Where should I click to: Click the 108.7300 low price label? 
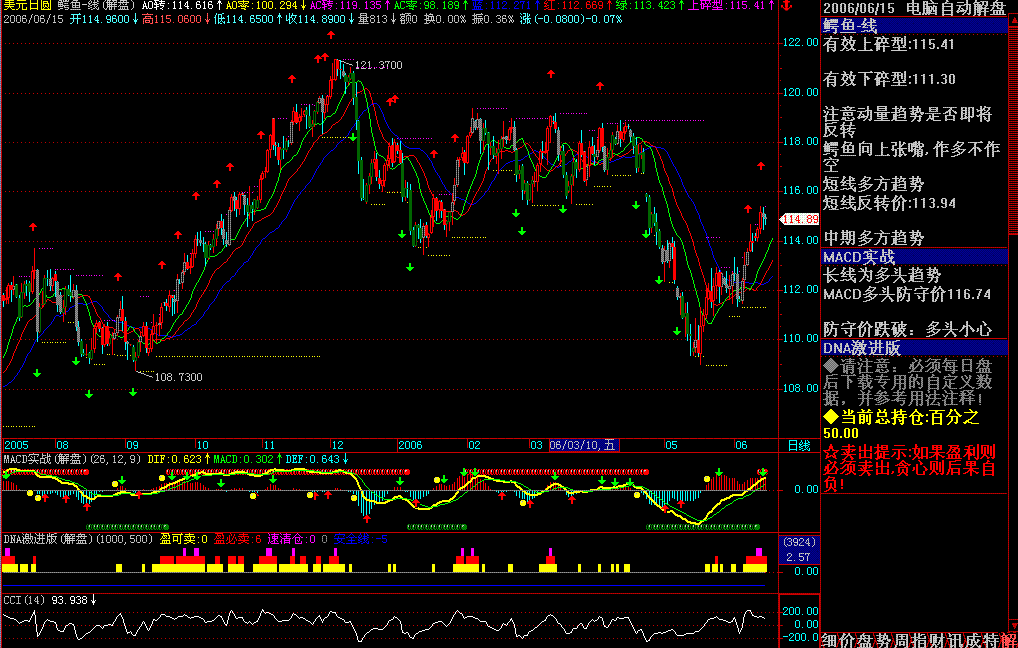tap(179, 377)
